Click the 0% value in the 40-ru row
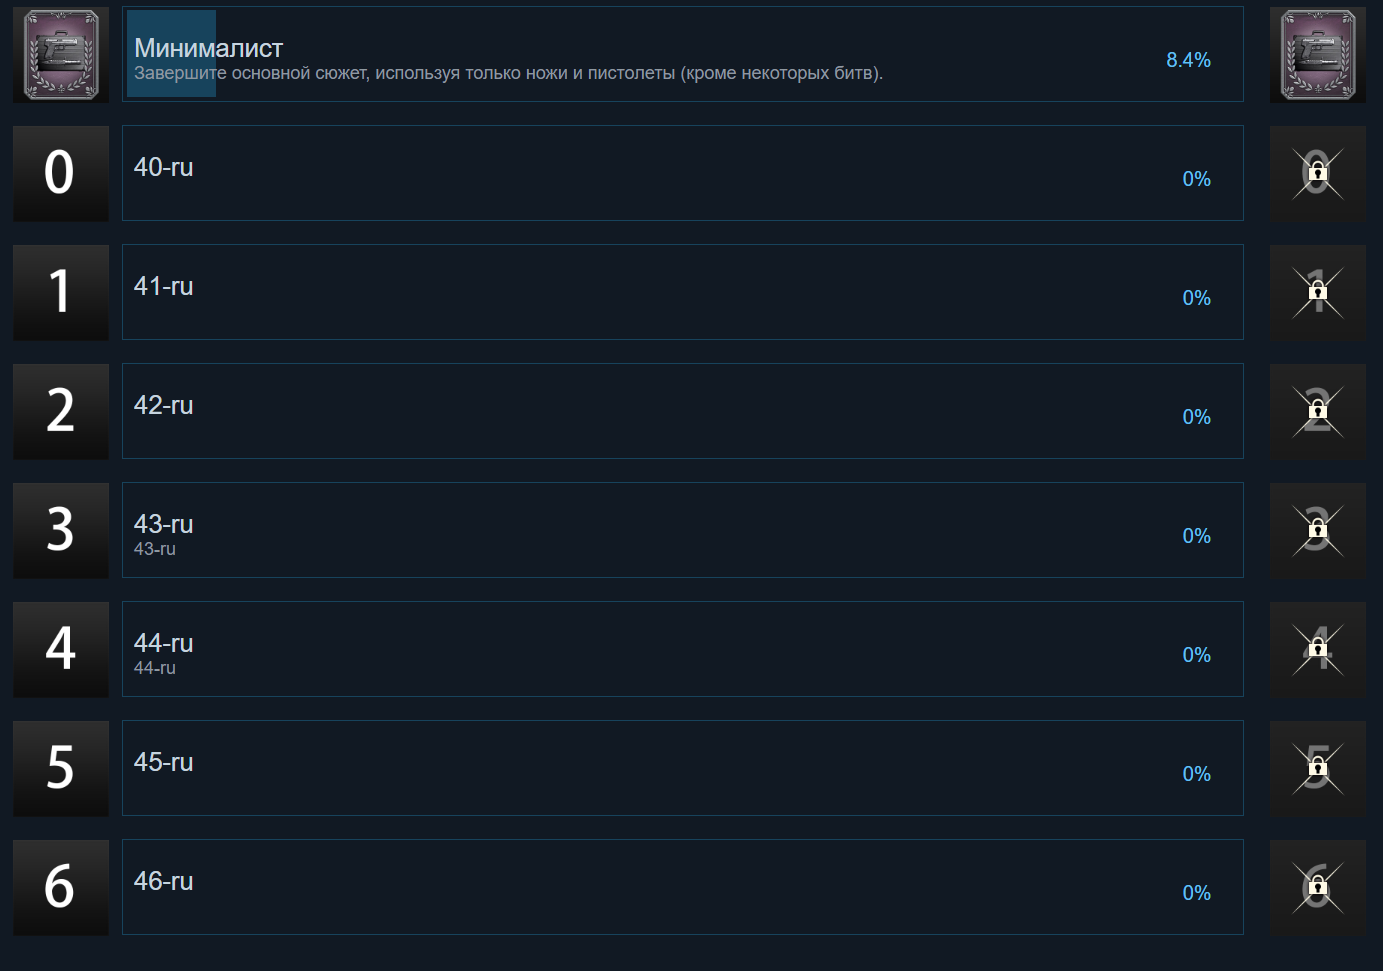Viewport: 1383px width, 971px height. click(1197, 179)
